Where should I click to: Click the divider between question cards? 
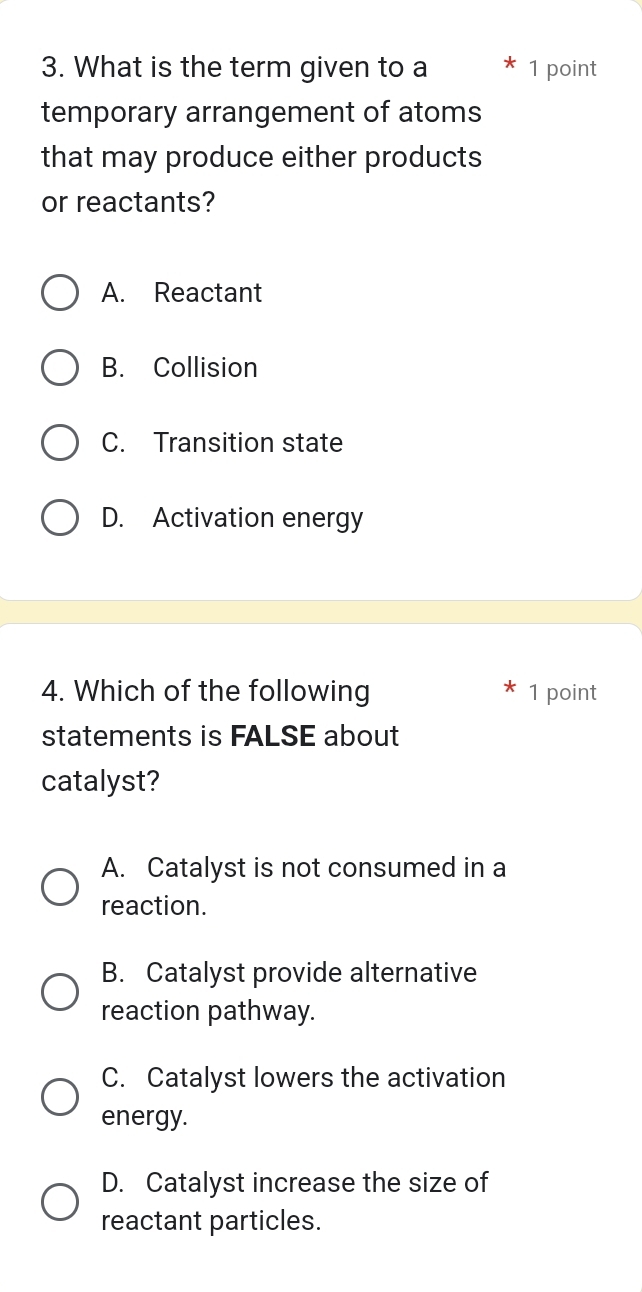pos(321,605)
